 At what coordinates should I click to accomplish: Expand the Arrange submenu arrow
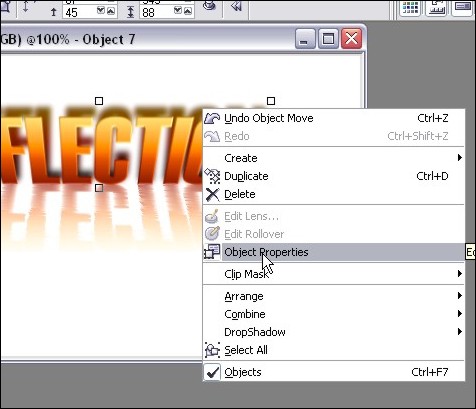[x=460, y=296]
